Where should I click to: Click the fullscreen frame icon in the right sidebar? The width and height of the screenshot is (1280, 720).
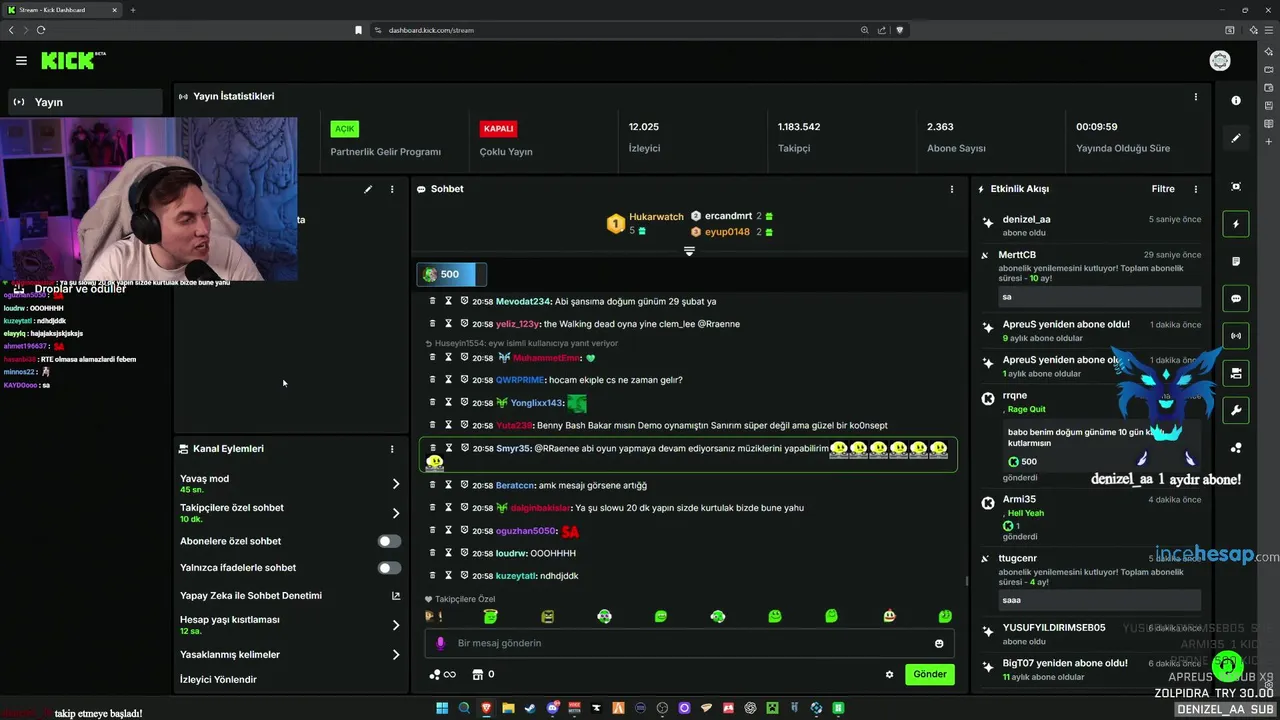point(1236,187)
